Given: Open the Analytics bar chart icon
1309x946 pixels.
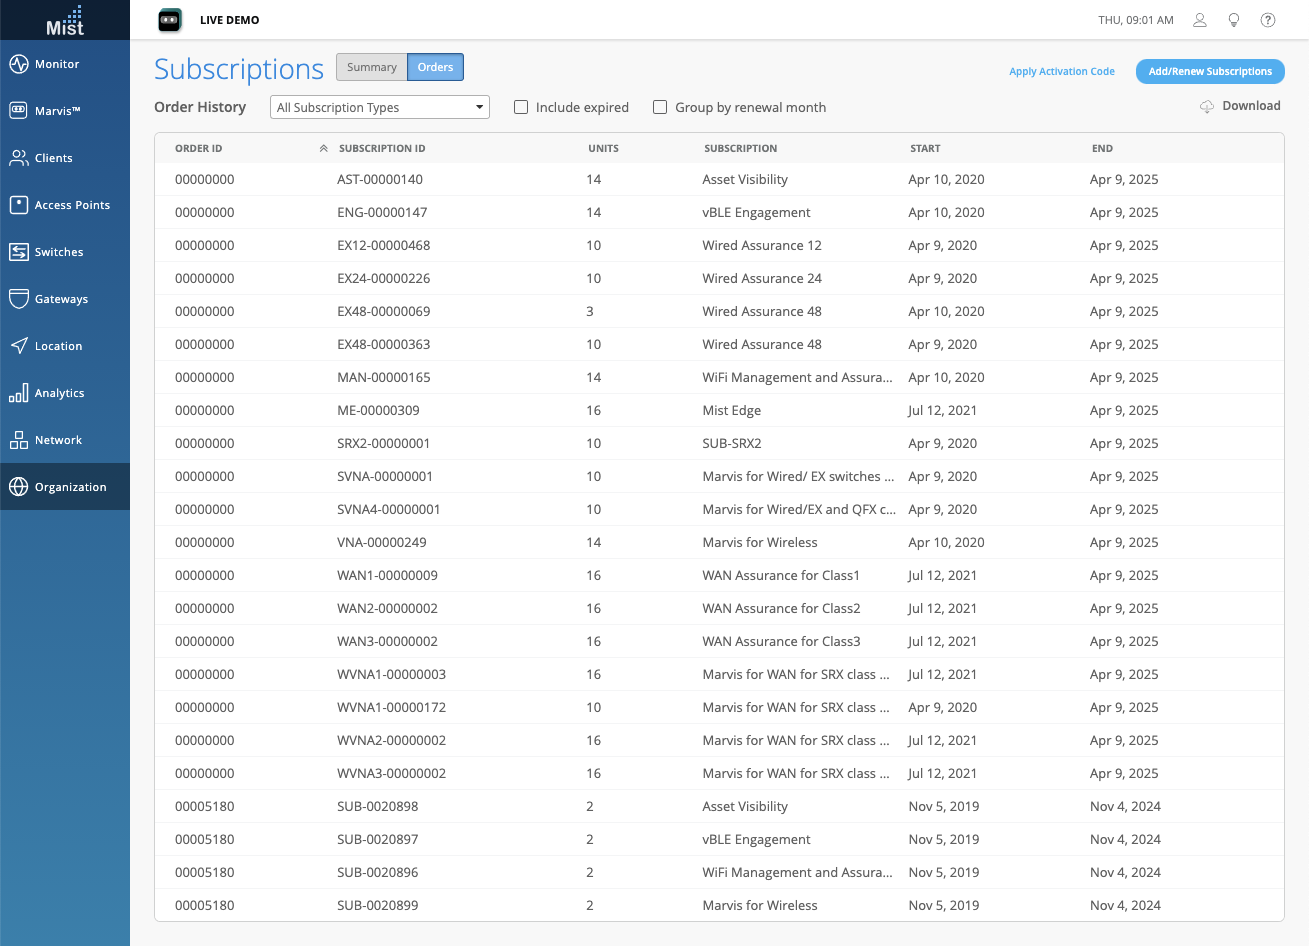Looking at the screenshot, I should point(18,393).
